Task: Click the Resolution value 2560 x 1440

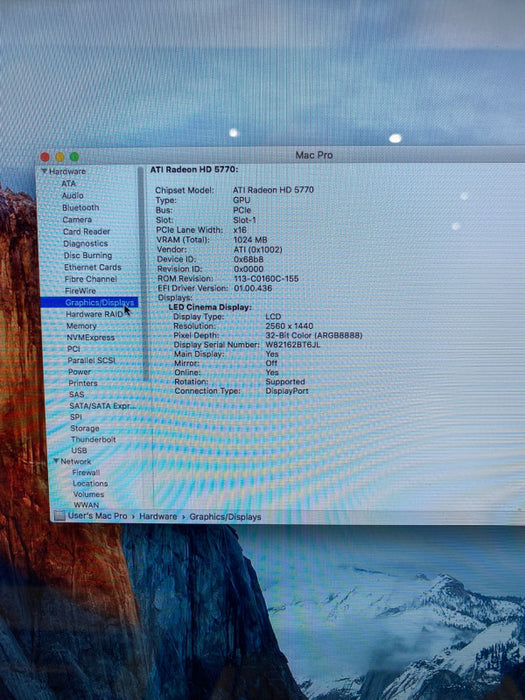Action: click(289, 326)
